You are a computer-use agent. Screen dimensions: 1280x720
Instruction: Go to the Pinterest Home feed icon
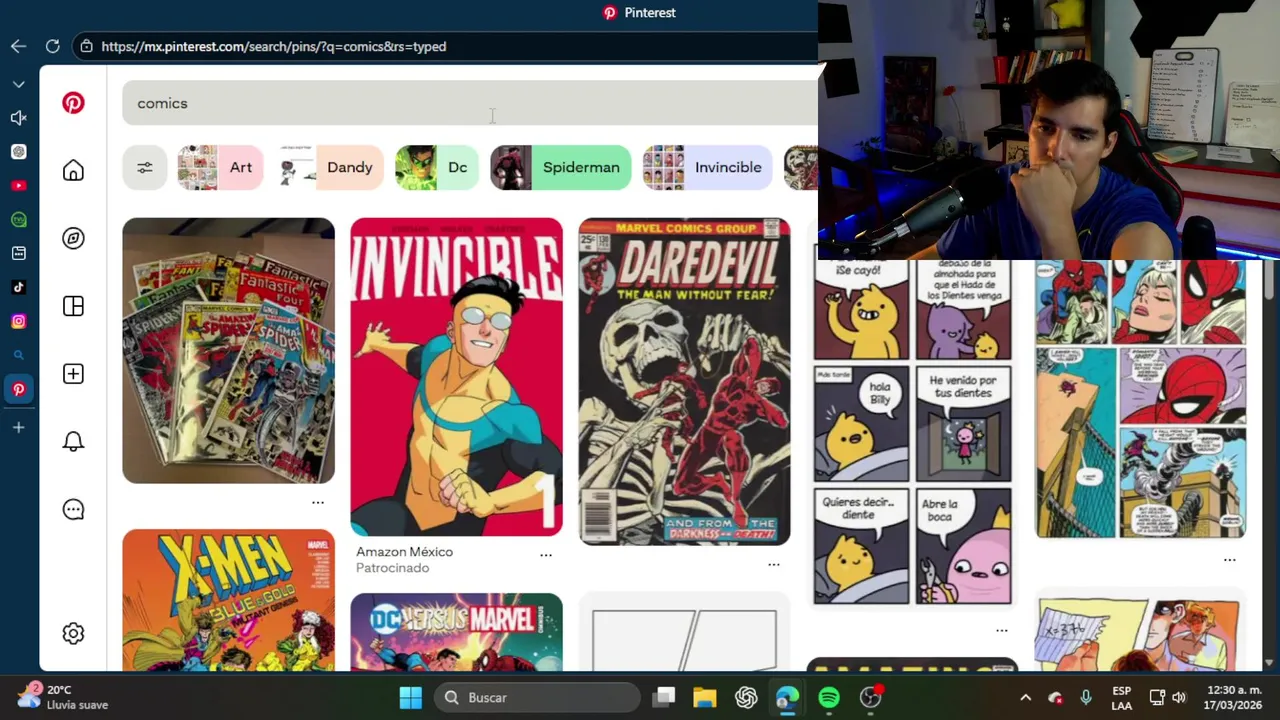click(73, 171)
